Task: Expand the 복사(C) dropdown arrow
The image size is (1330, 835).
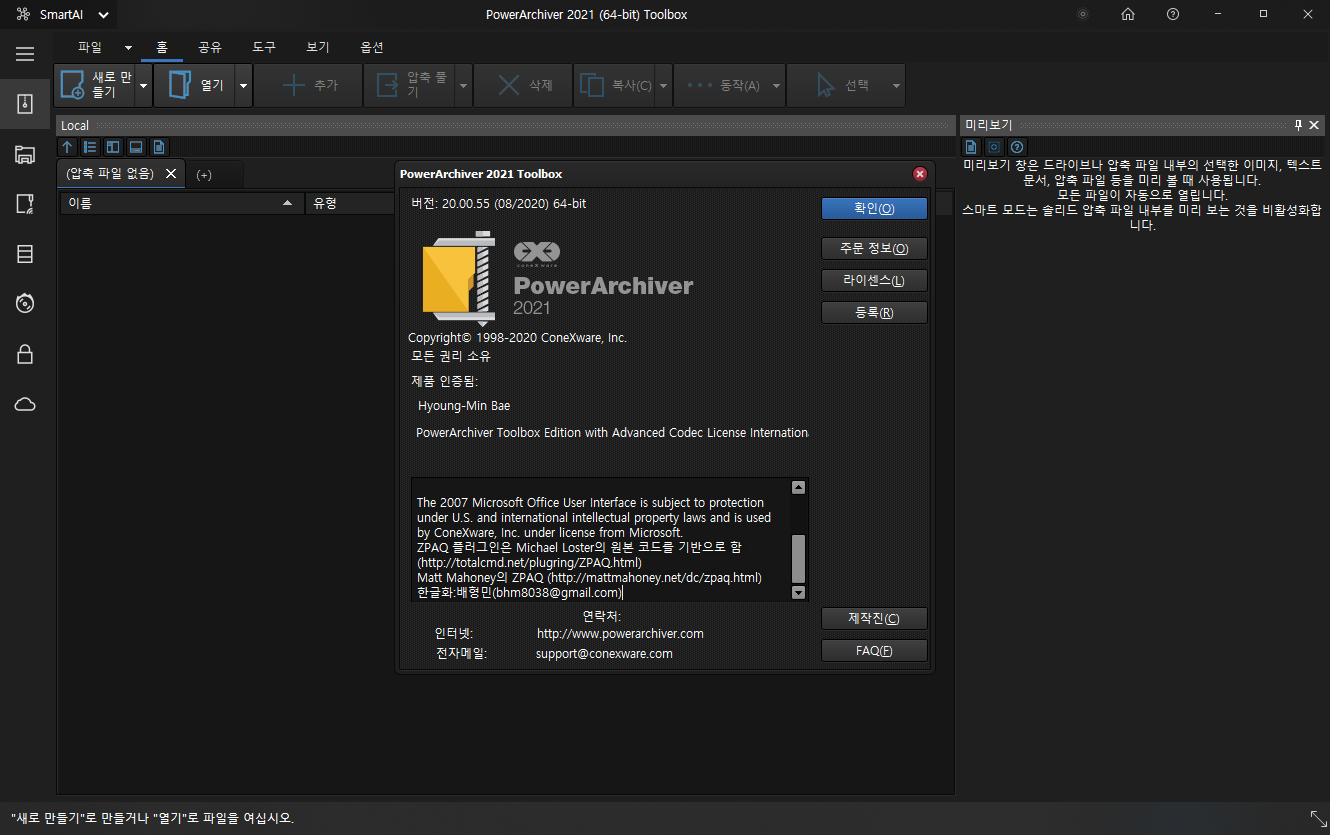Action: (x=663, y=86)
